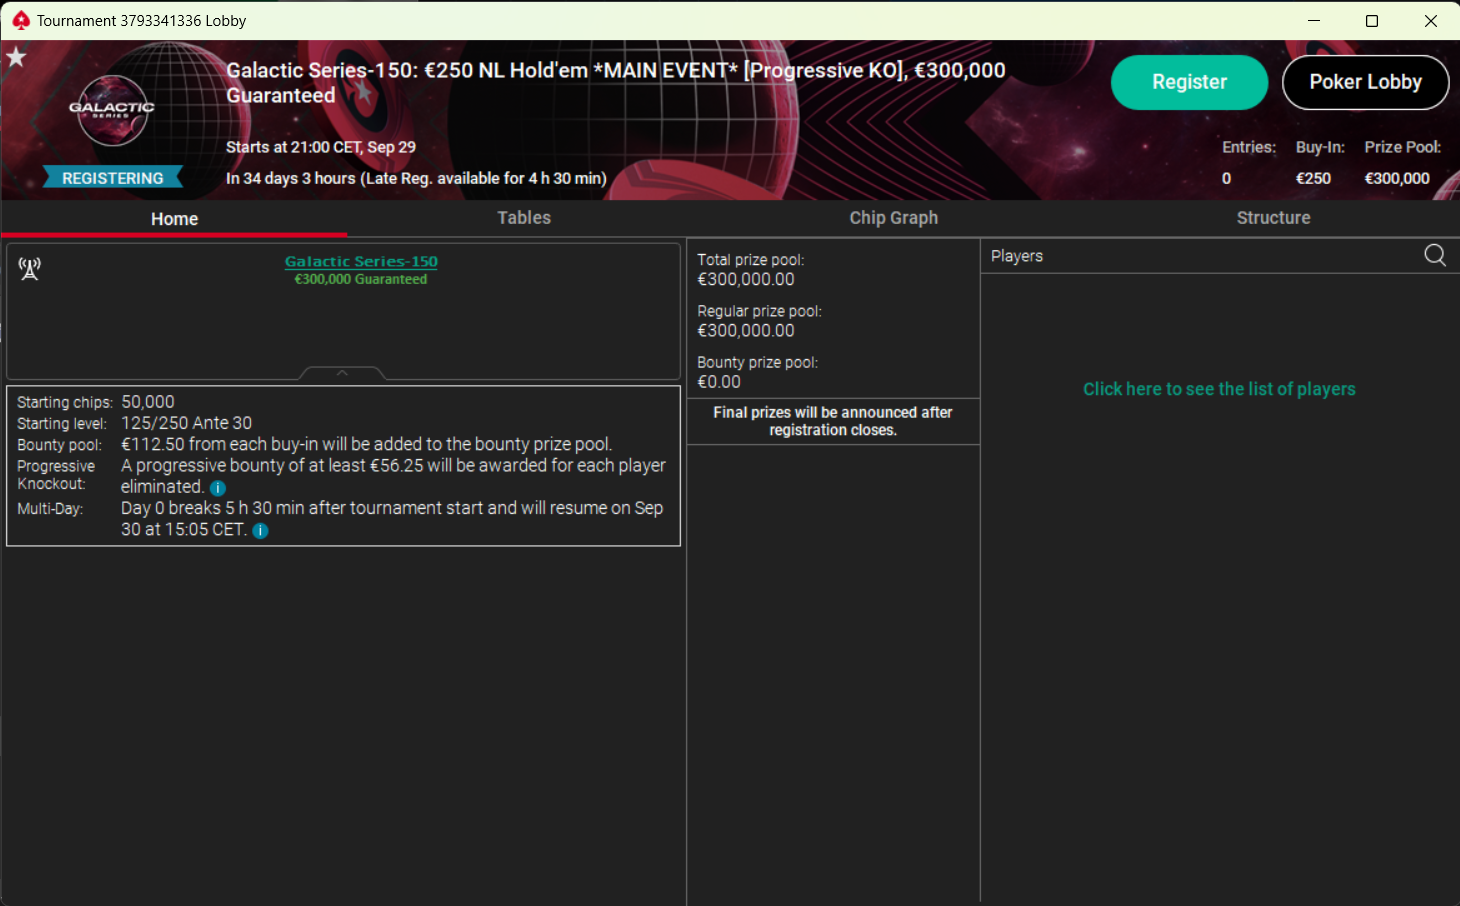Viewport: 1460px width, 906px height.
Task: Click the header Prize Pool value €300,000
Action: click(x=1397, y=178)
